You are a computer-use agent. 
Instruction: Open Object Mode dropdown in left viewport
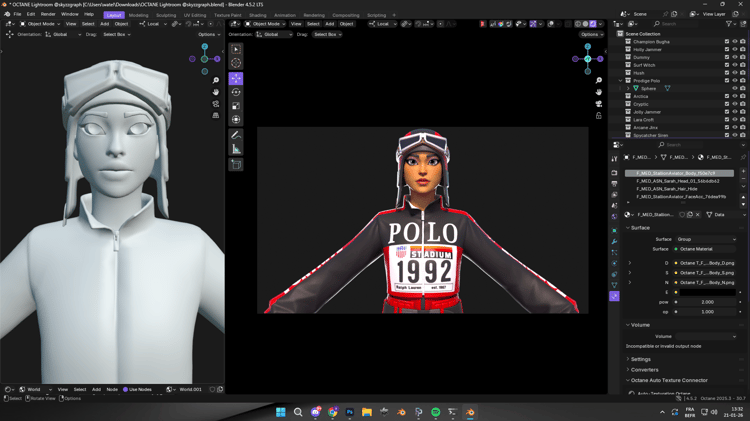(x=40, y=24)
